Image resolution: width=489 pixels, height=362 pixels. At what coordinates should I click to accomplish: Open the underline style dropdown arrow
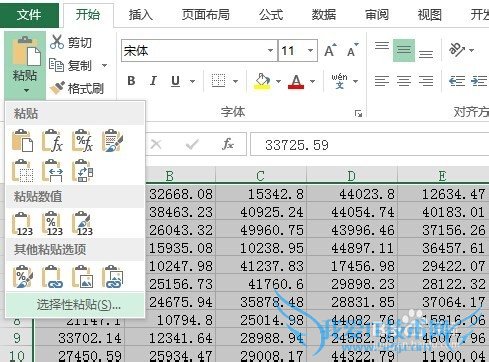pyautogui.click(x=192, y=81)
